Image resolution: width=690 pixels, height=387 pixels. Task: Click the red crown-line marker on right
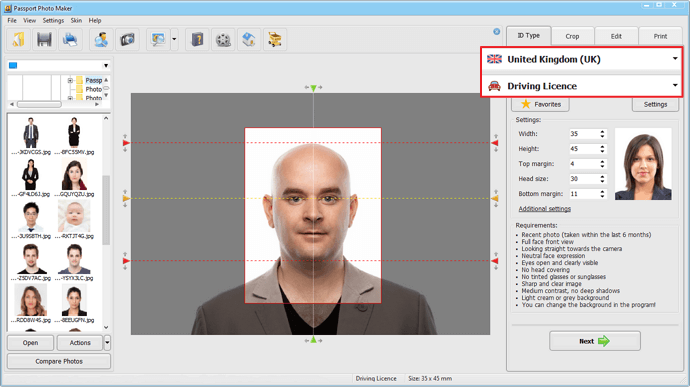(x=495, y=143)
